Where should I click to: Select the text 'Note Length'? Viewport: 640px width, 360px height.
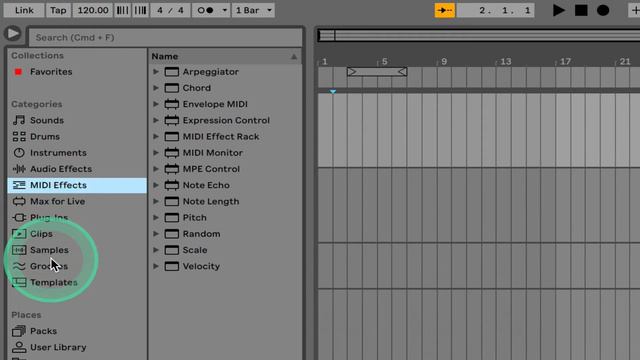point(211,201)
